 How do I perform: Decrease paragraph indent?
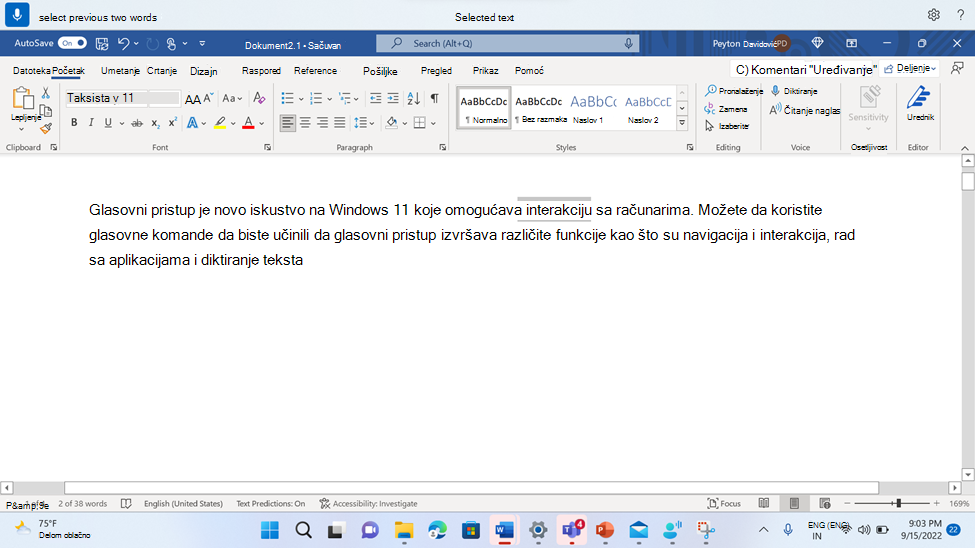tap(376, 98)
